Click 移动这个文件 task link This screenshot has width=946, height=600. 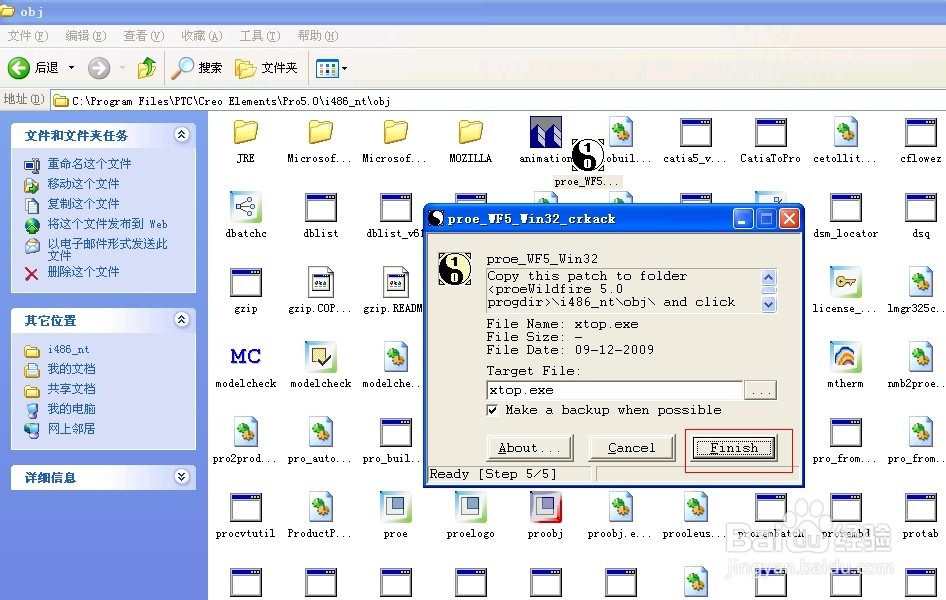pos(83,184)
